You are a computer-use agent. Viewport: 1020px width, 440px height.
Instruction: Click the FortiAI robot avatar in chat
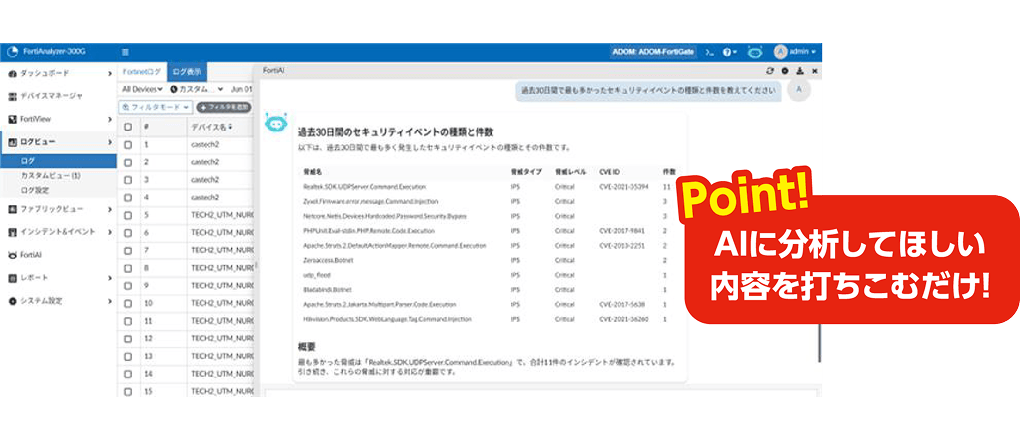pos(275,122)
